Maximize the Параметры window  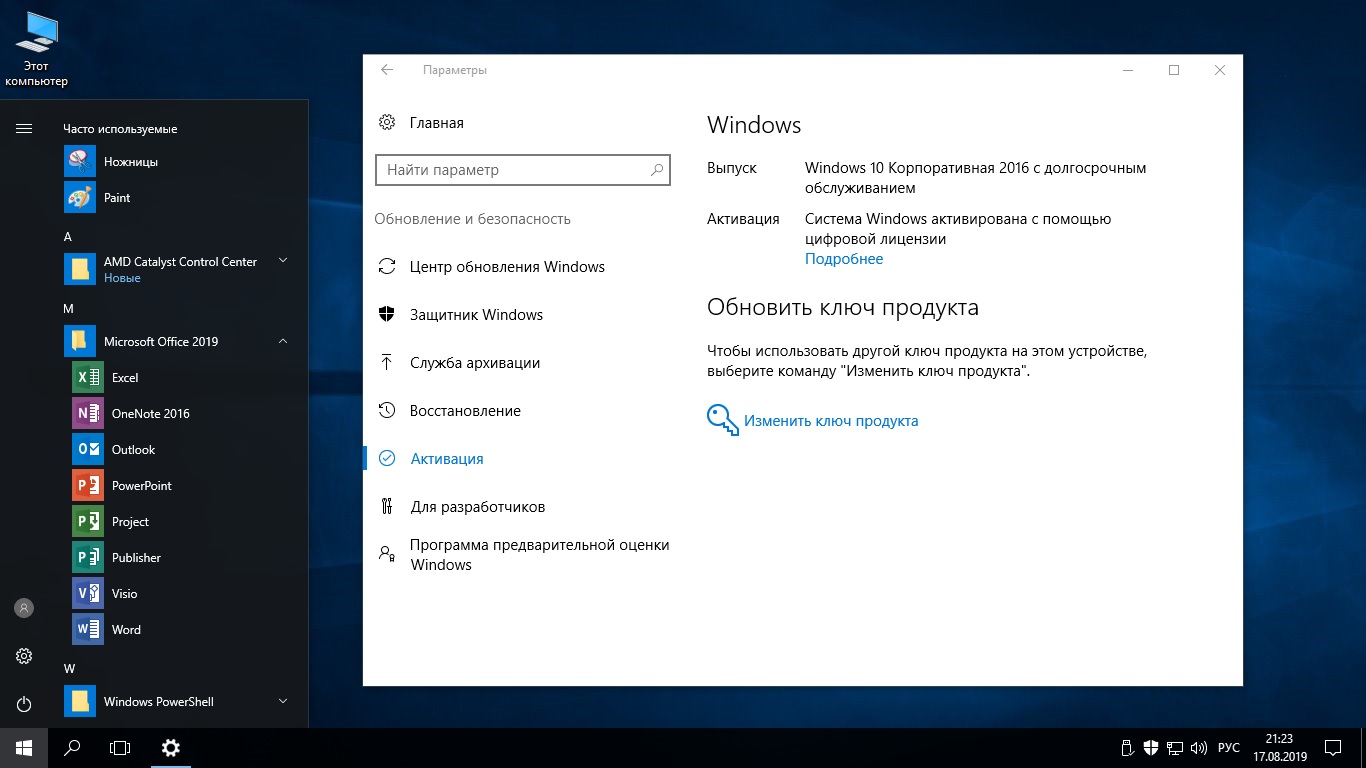coord(1174,70)
